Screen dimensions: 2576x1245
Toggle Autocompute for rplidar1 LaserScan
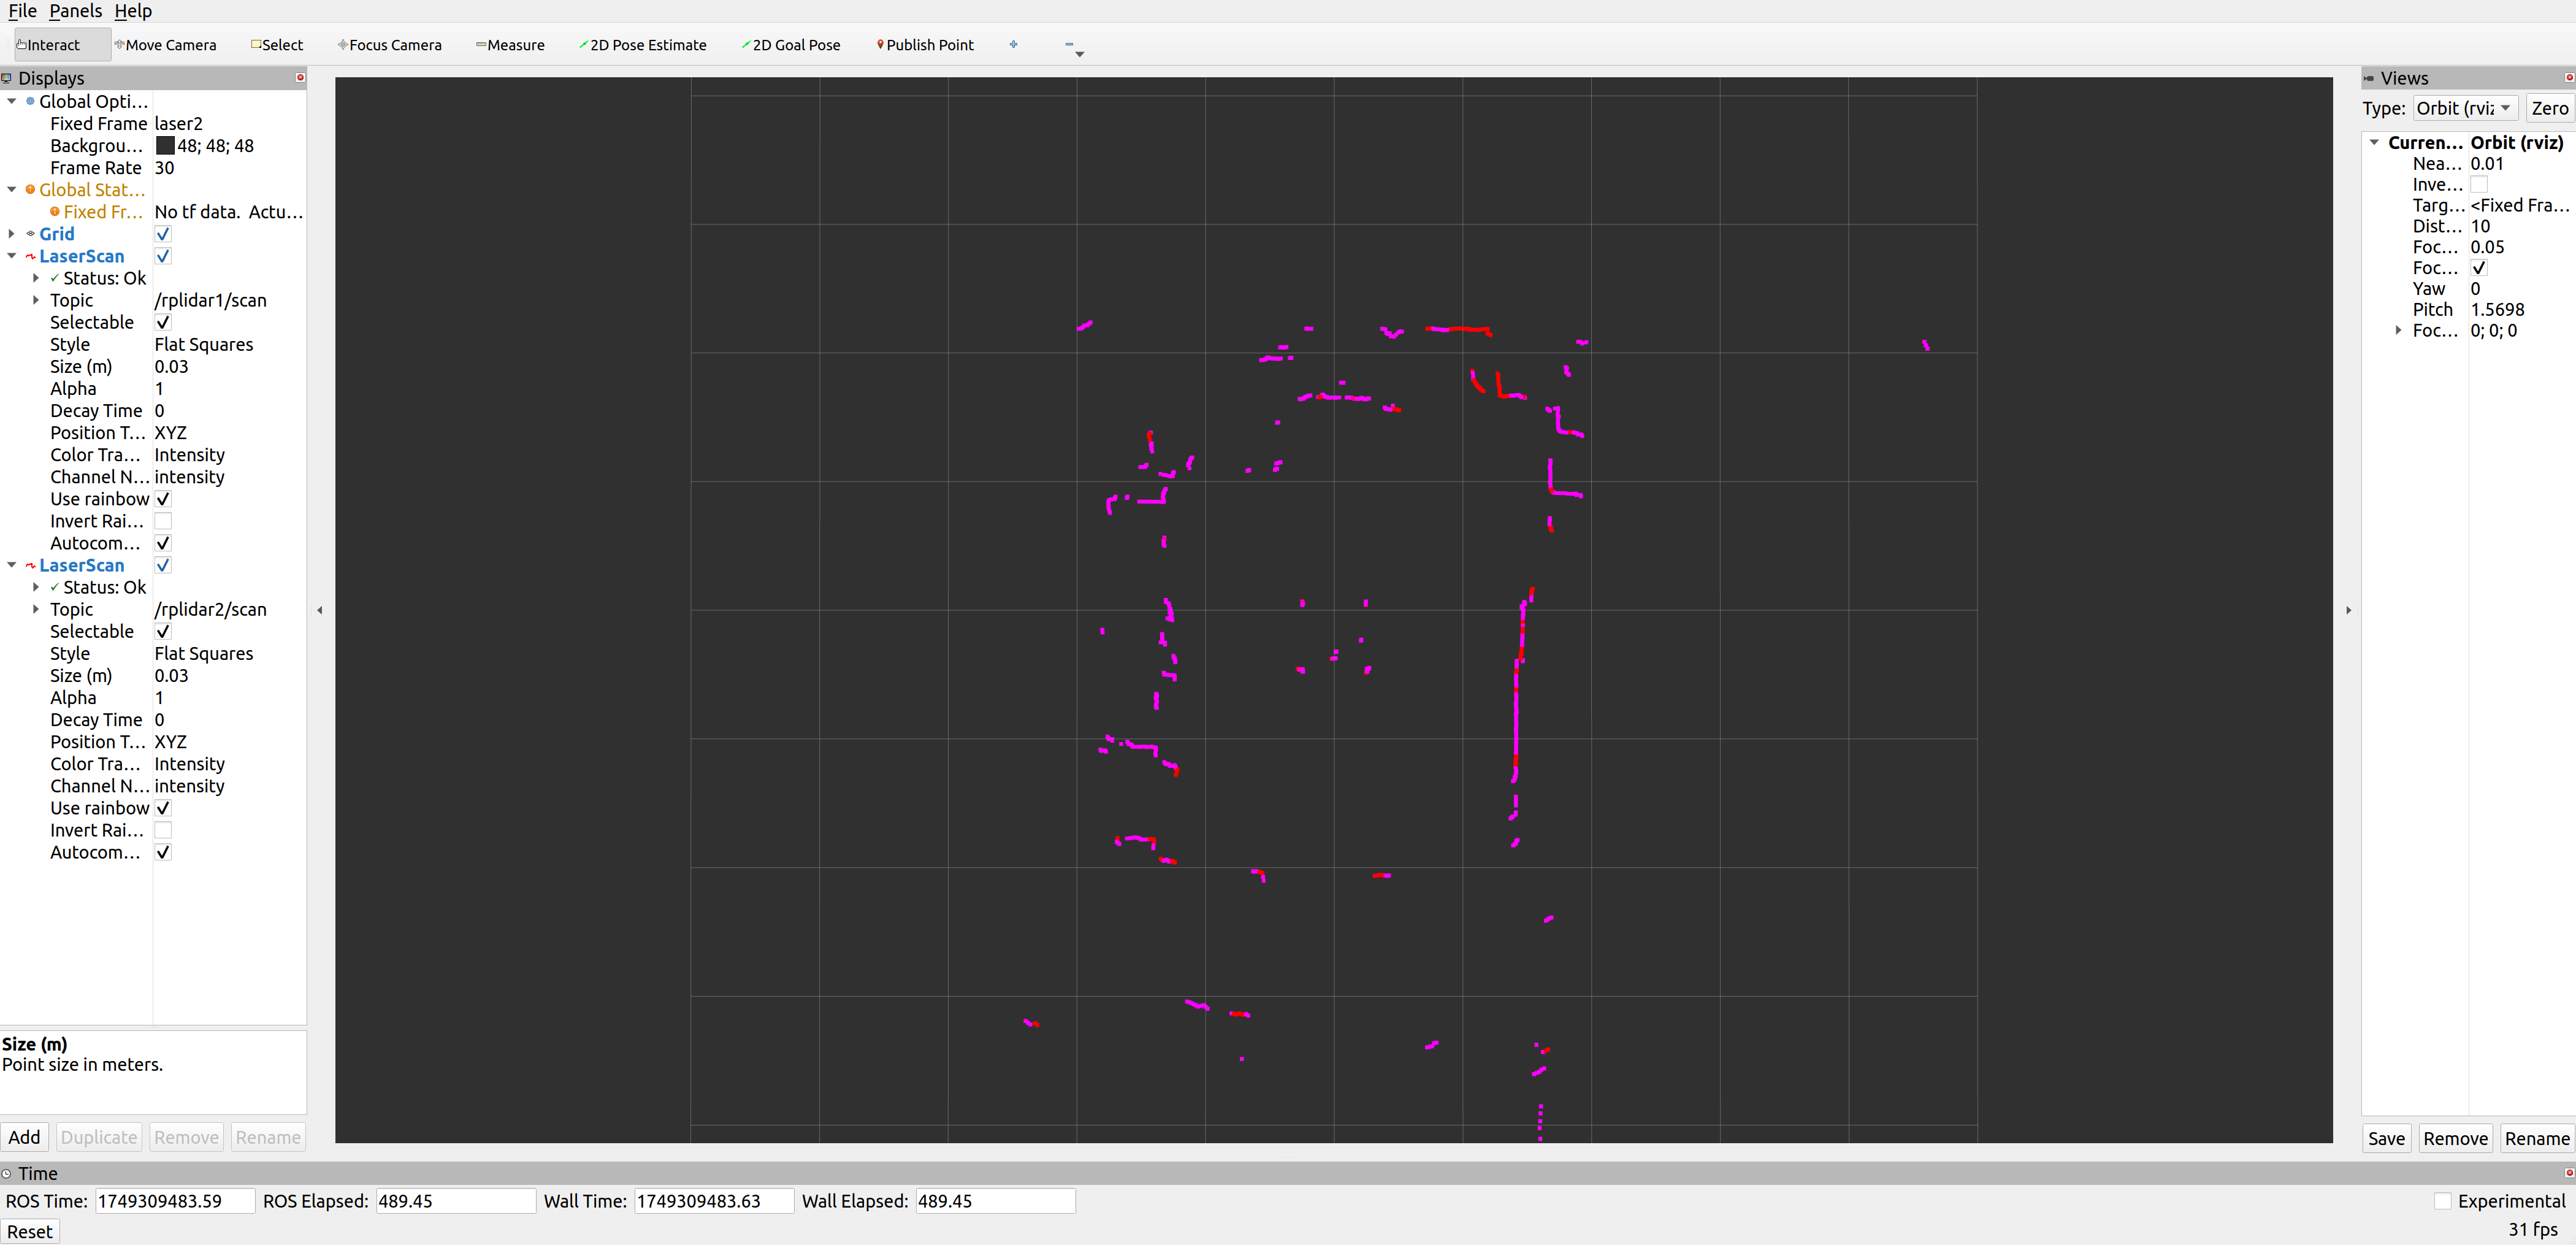tap(163, 543)
